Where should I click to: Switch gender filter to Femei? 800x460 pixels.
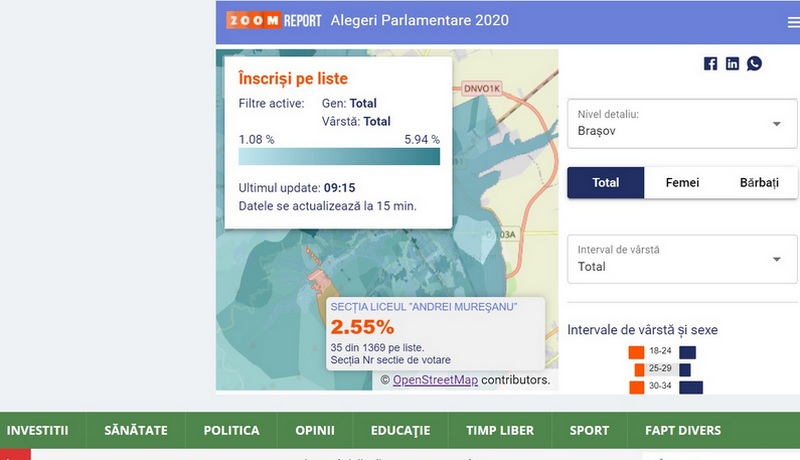(683, 183)
